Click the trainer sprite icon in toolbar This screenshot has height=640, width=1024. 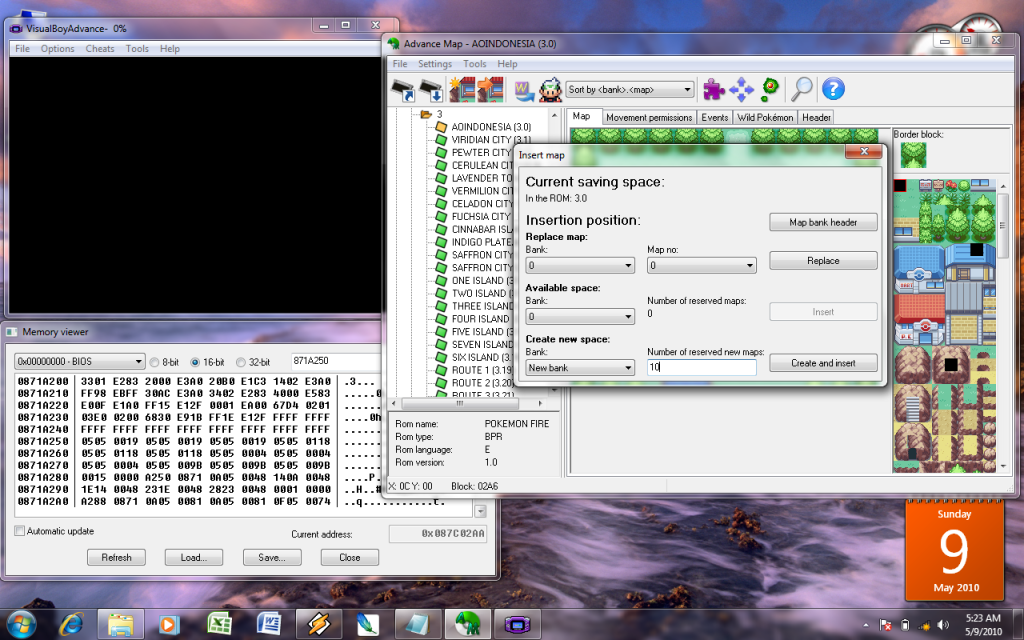pos(550,89)
